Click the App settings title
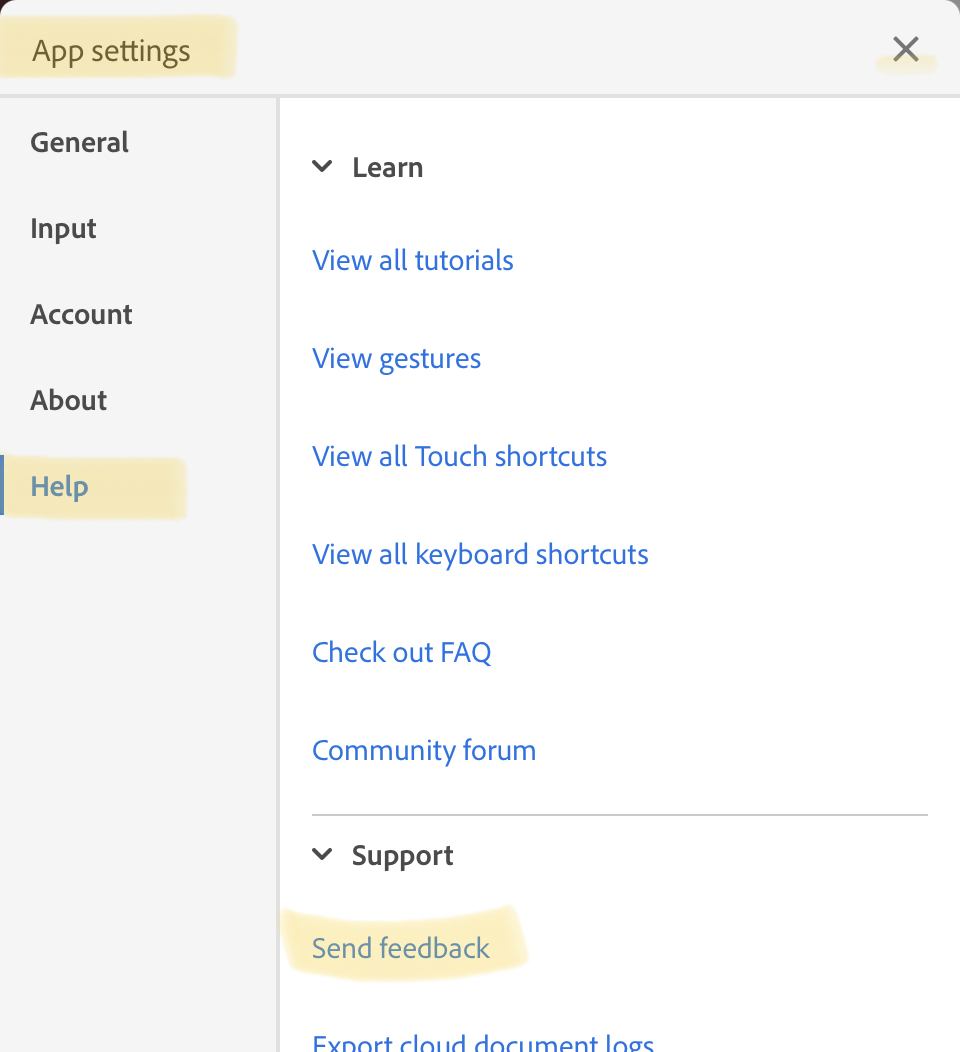960x1052 pixels. pyautogui.click(x=111, y=50)
